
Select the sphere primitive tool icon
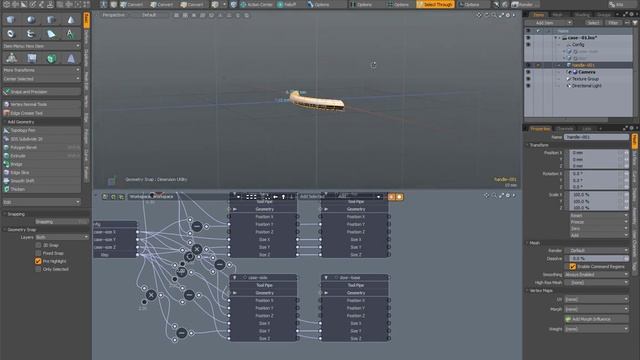click(x=31, y=20)
